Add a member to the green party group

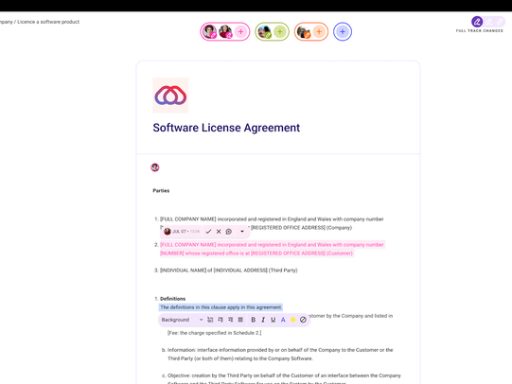pos(280,32)
